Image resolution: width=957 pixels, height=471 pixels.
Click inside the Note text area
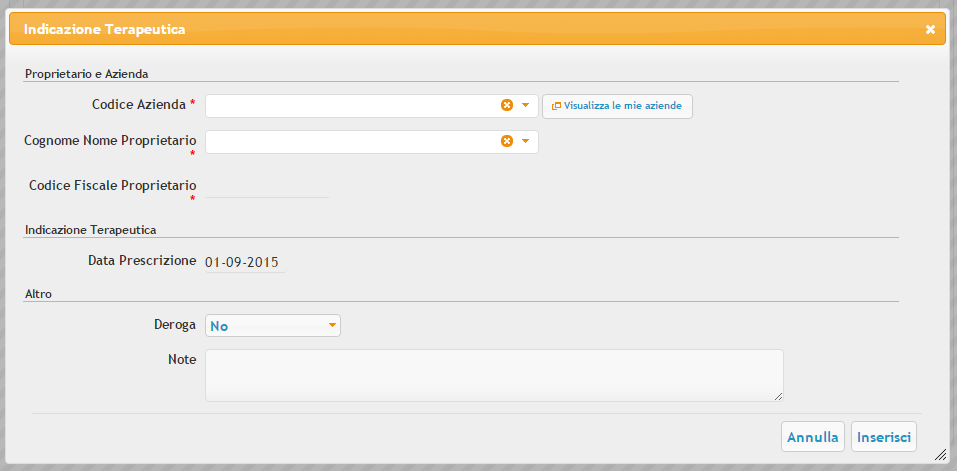[x=494, y=375]
